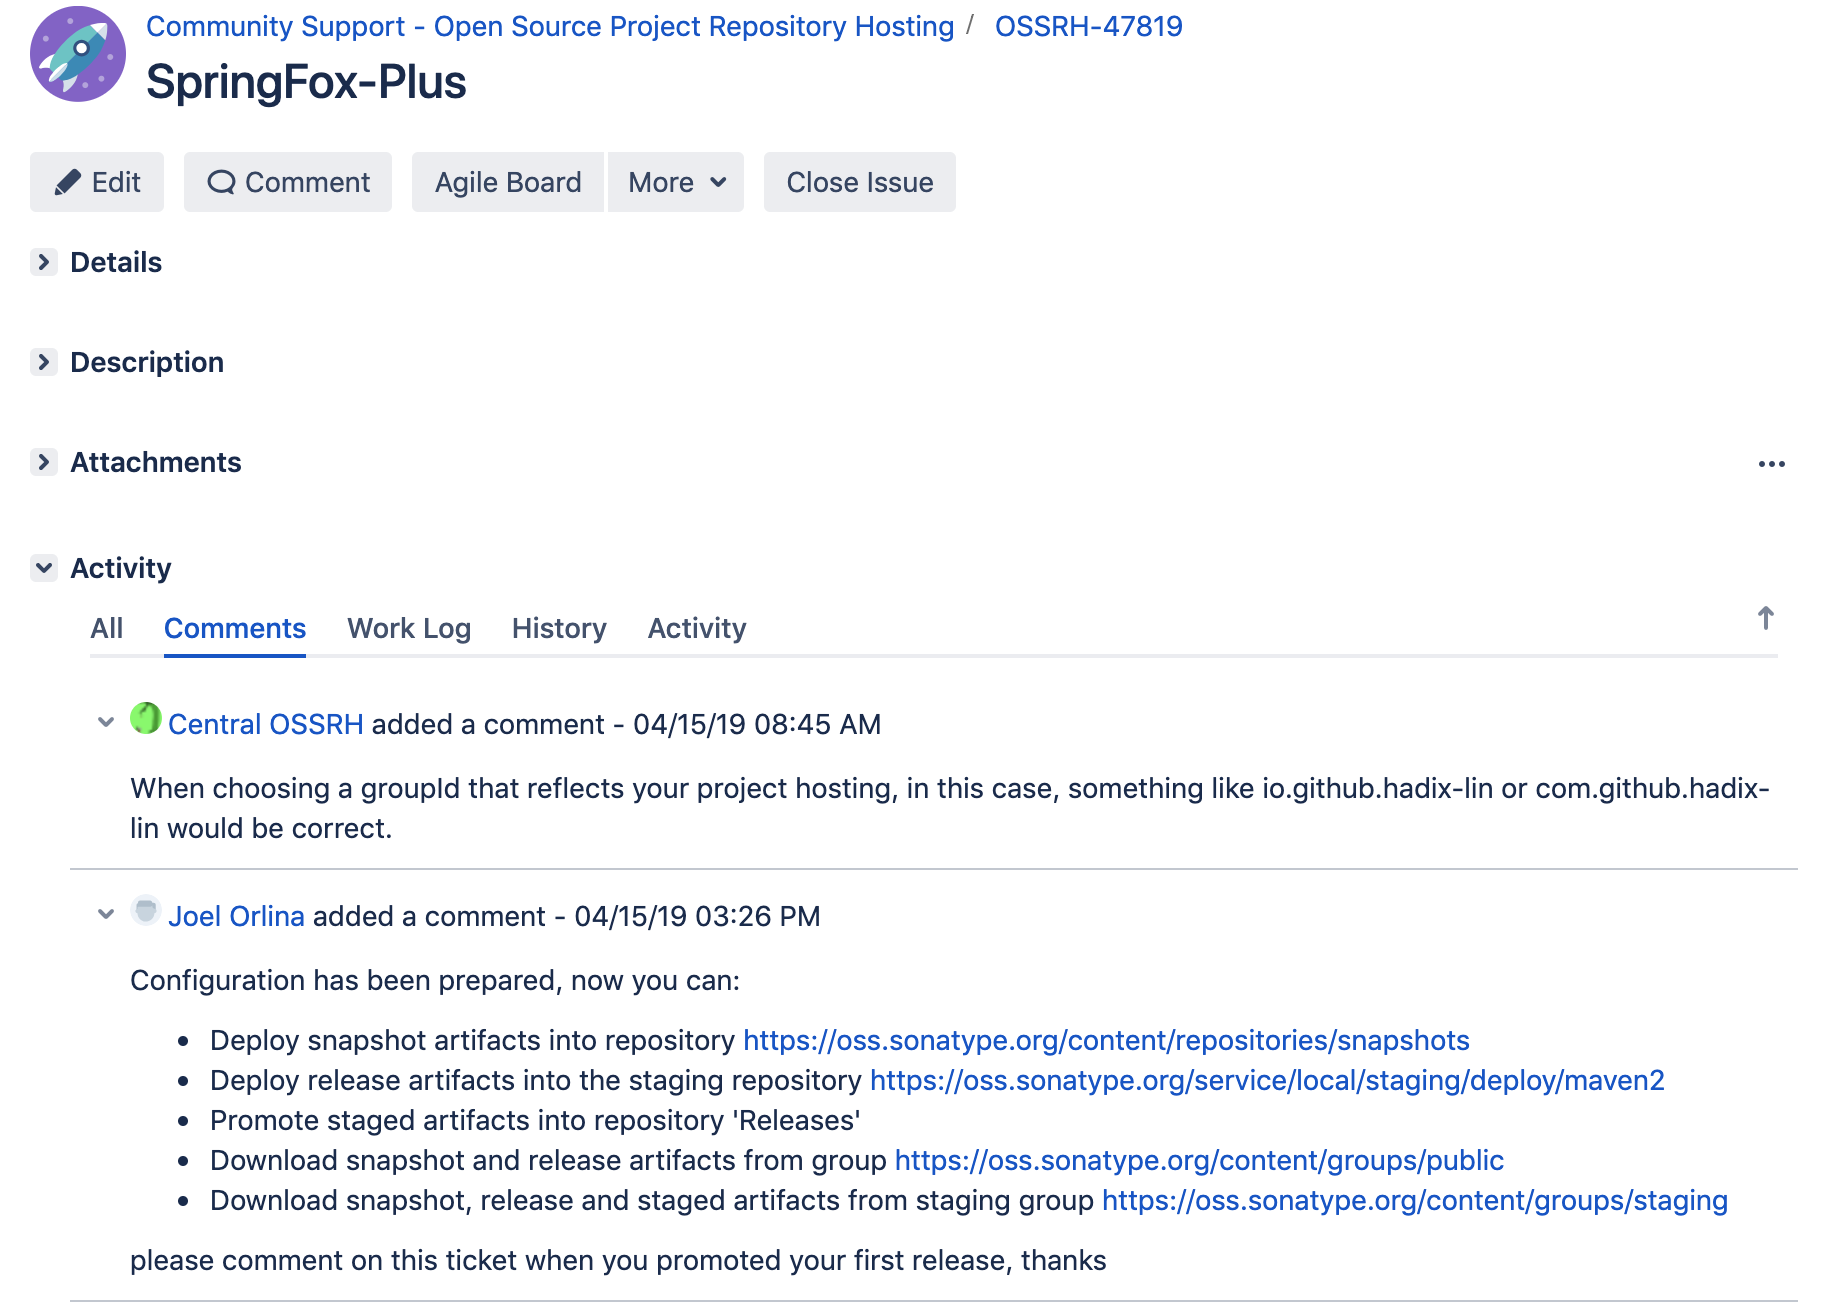Viewport: 1822px width, 1306px height.
Task: Open the More dropdown menu
Action: coord(676,182)
